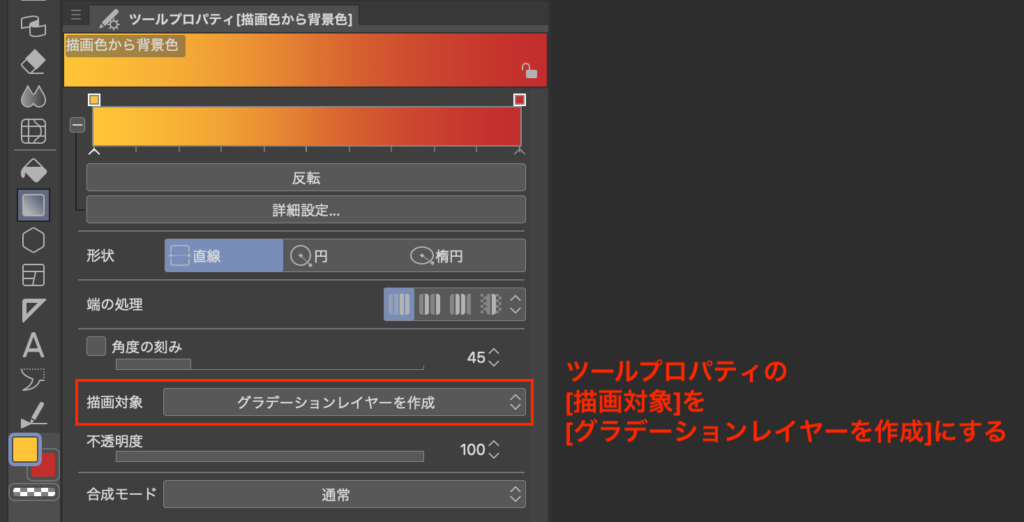Screen dimensions: 1024x522
Task: Choose second edge process option
Action: [429, 304]
